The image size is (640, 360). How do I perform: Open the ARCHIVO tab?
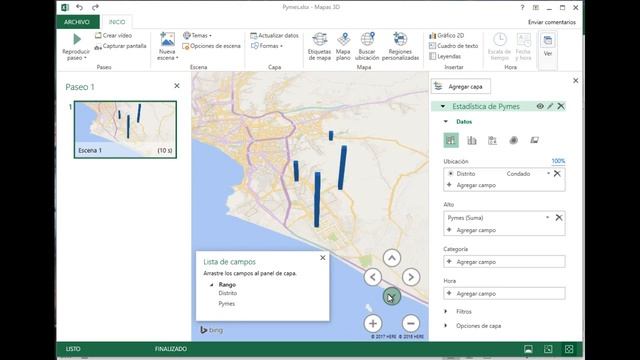[x=77, y=22]
